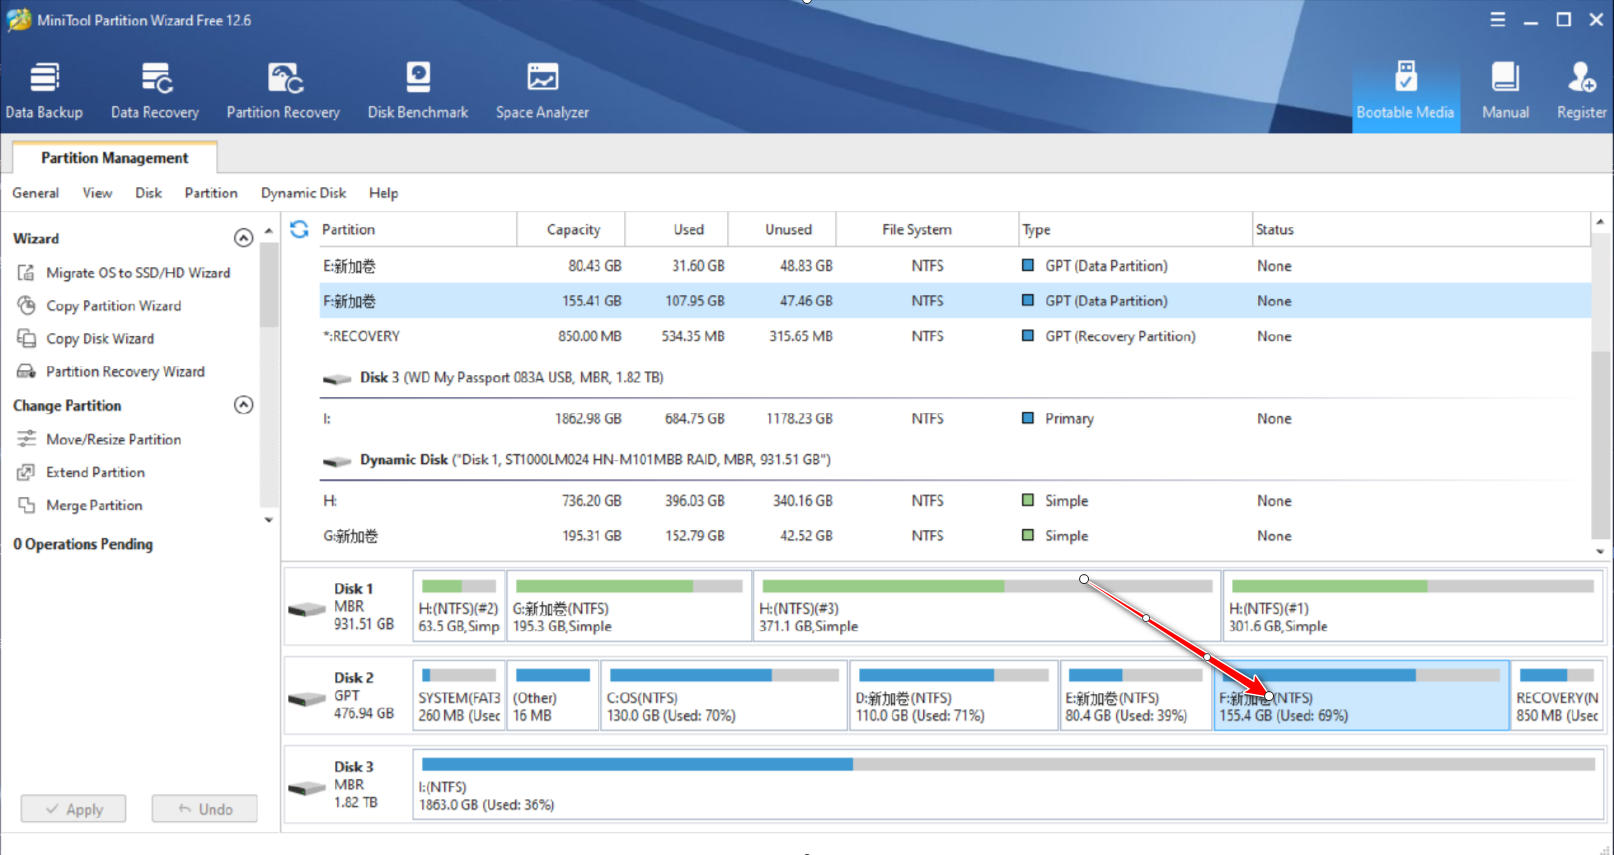Open the General menu
This screenshot has height=855, width=1614.
35,193
